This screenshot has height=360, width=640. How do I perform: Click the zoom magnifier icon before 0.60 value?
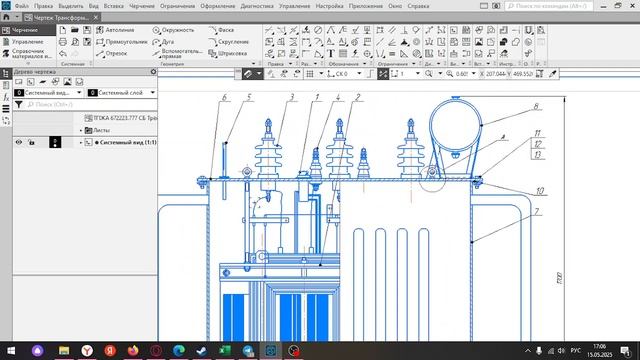(x=449, y=74)
